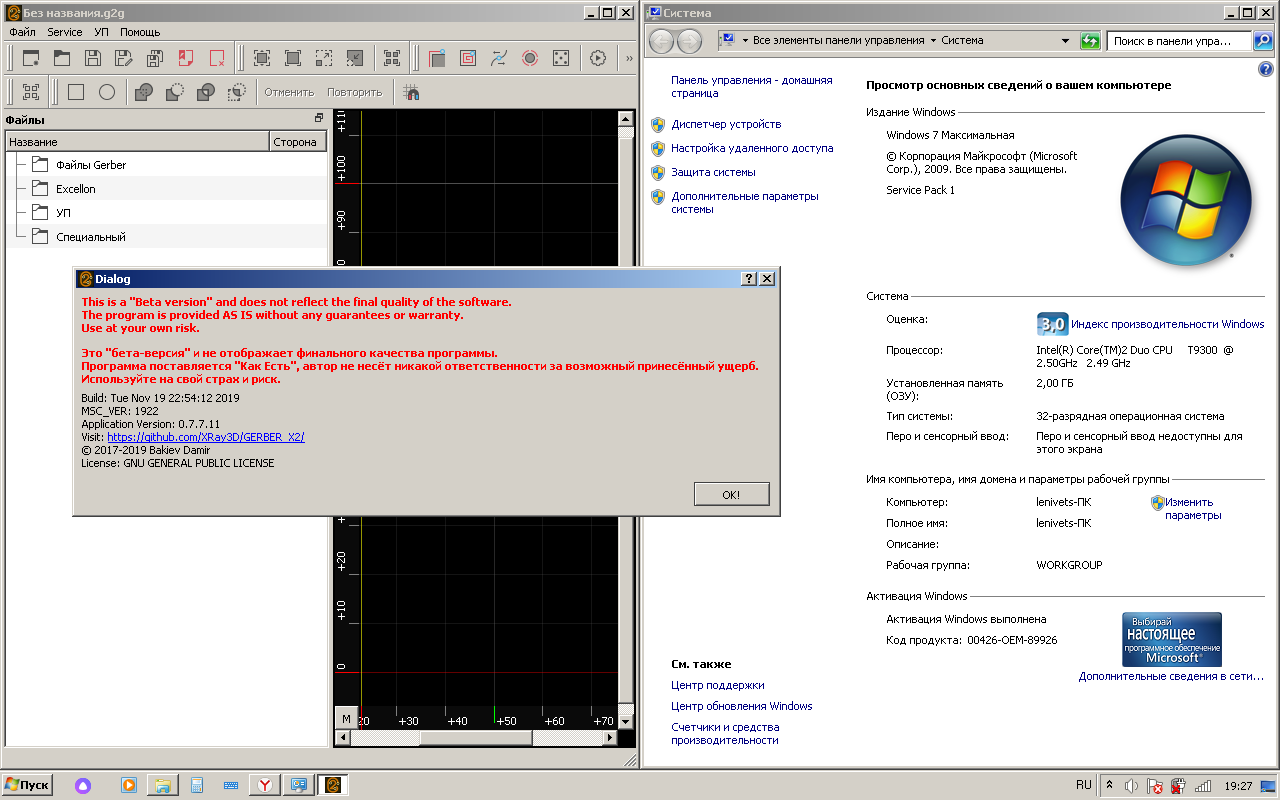Click the Название column header
This screenshot has width=1280, height=800.
(x=138, y=142)
